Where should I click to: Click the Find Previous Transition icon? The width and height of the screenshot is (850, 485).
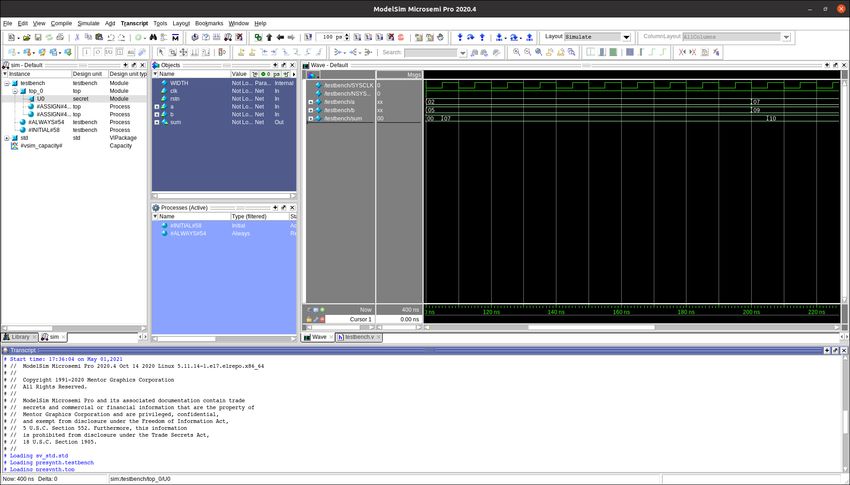tap(264, 52)
